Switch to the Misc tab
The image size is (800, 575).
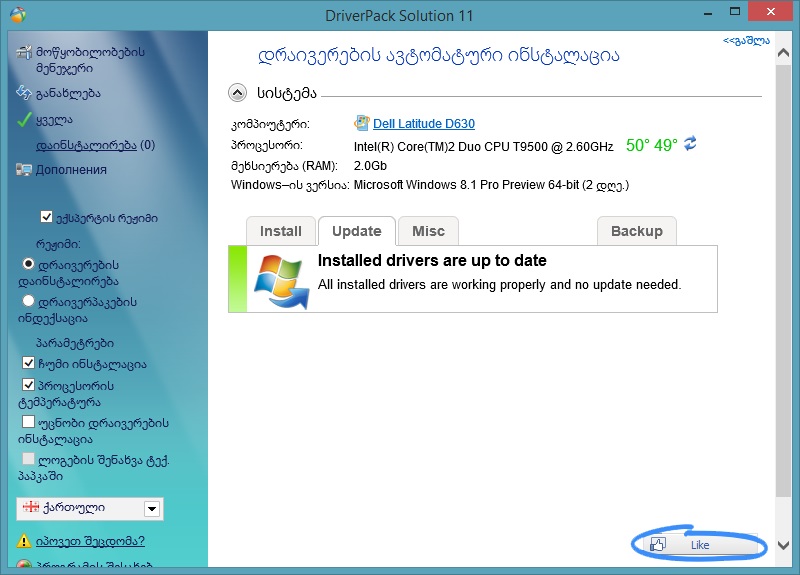click(428, 231)
